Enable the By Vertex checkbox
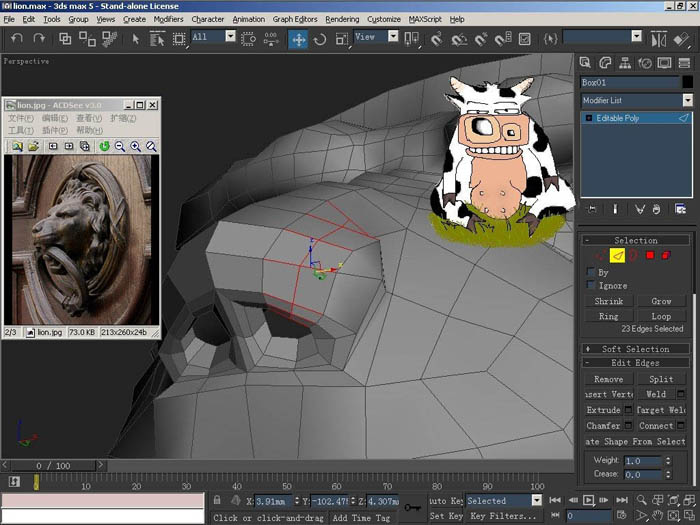The width and height of the screenshot is (700, 525). point(591,272)
